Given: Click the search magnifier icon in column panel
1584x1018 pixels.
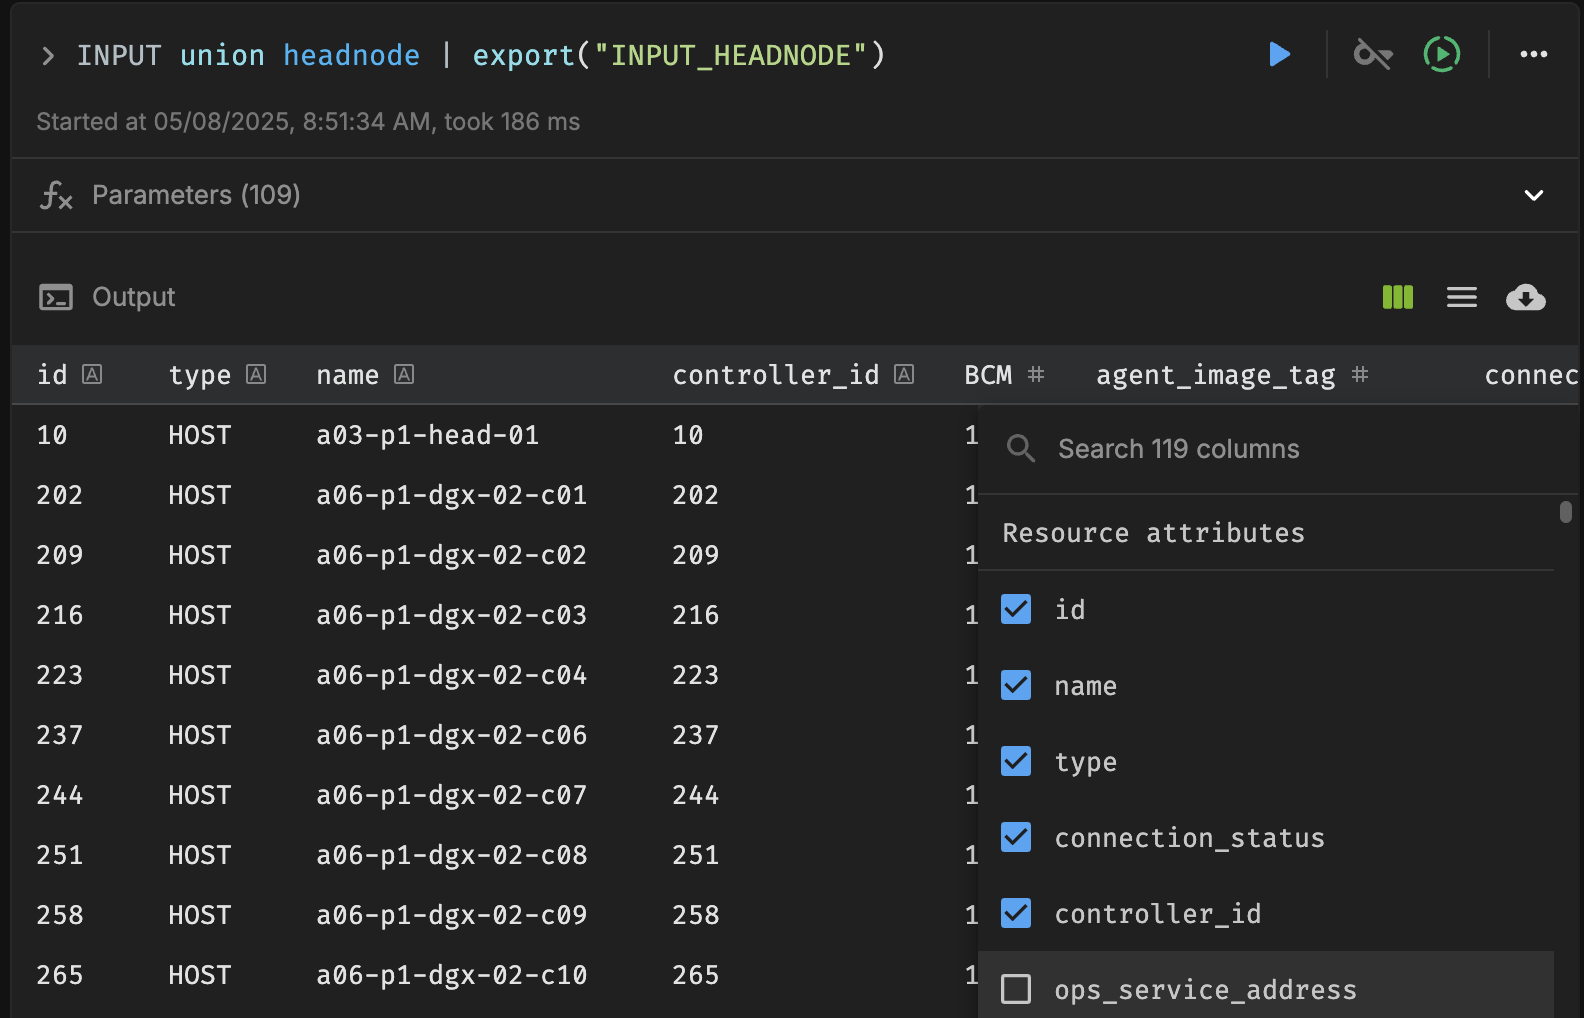Looking at the screenshot, I should click(1021, 449).
